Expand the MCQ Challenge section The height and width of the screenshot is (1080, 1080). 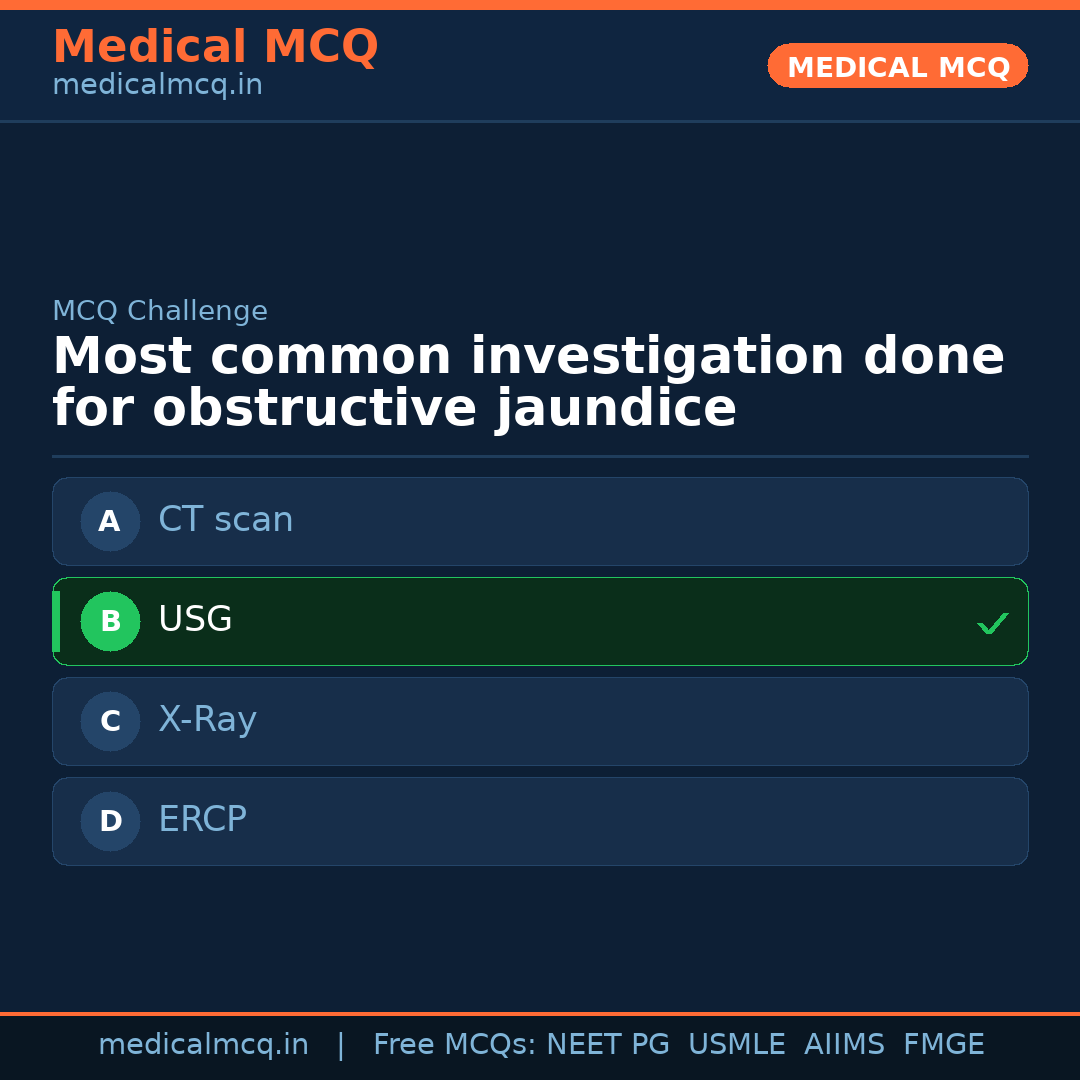click(x=160, y=311)
